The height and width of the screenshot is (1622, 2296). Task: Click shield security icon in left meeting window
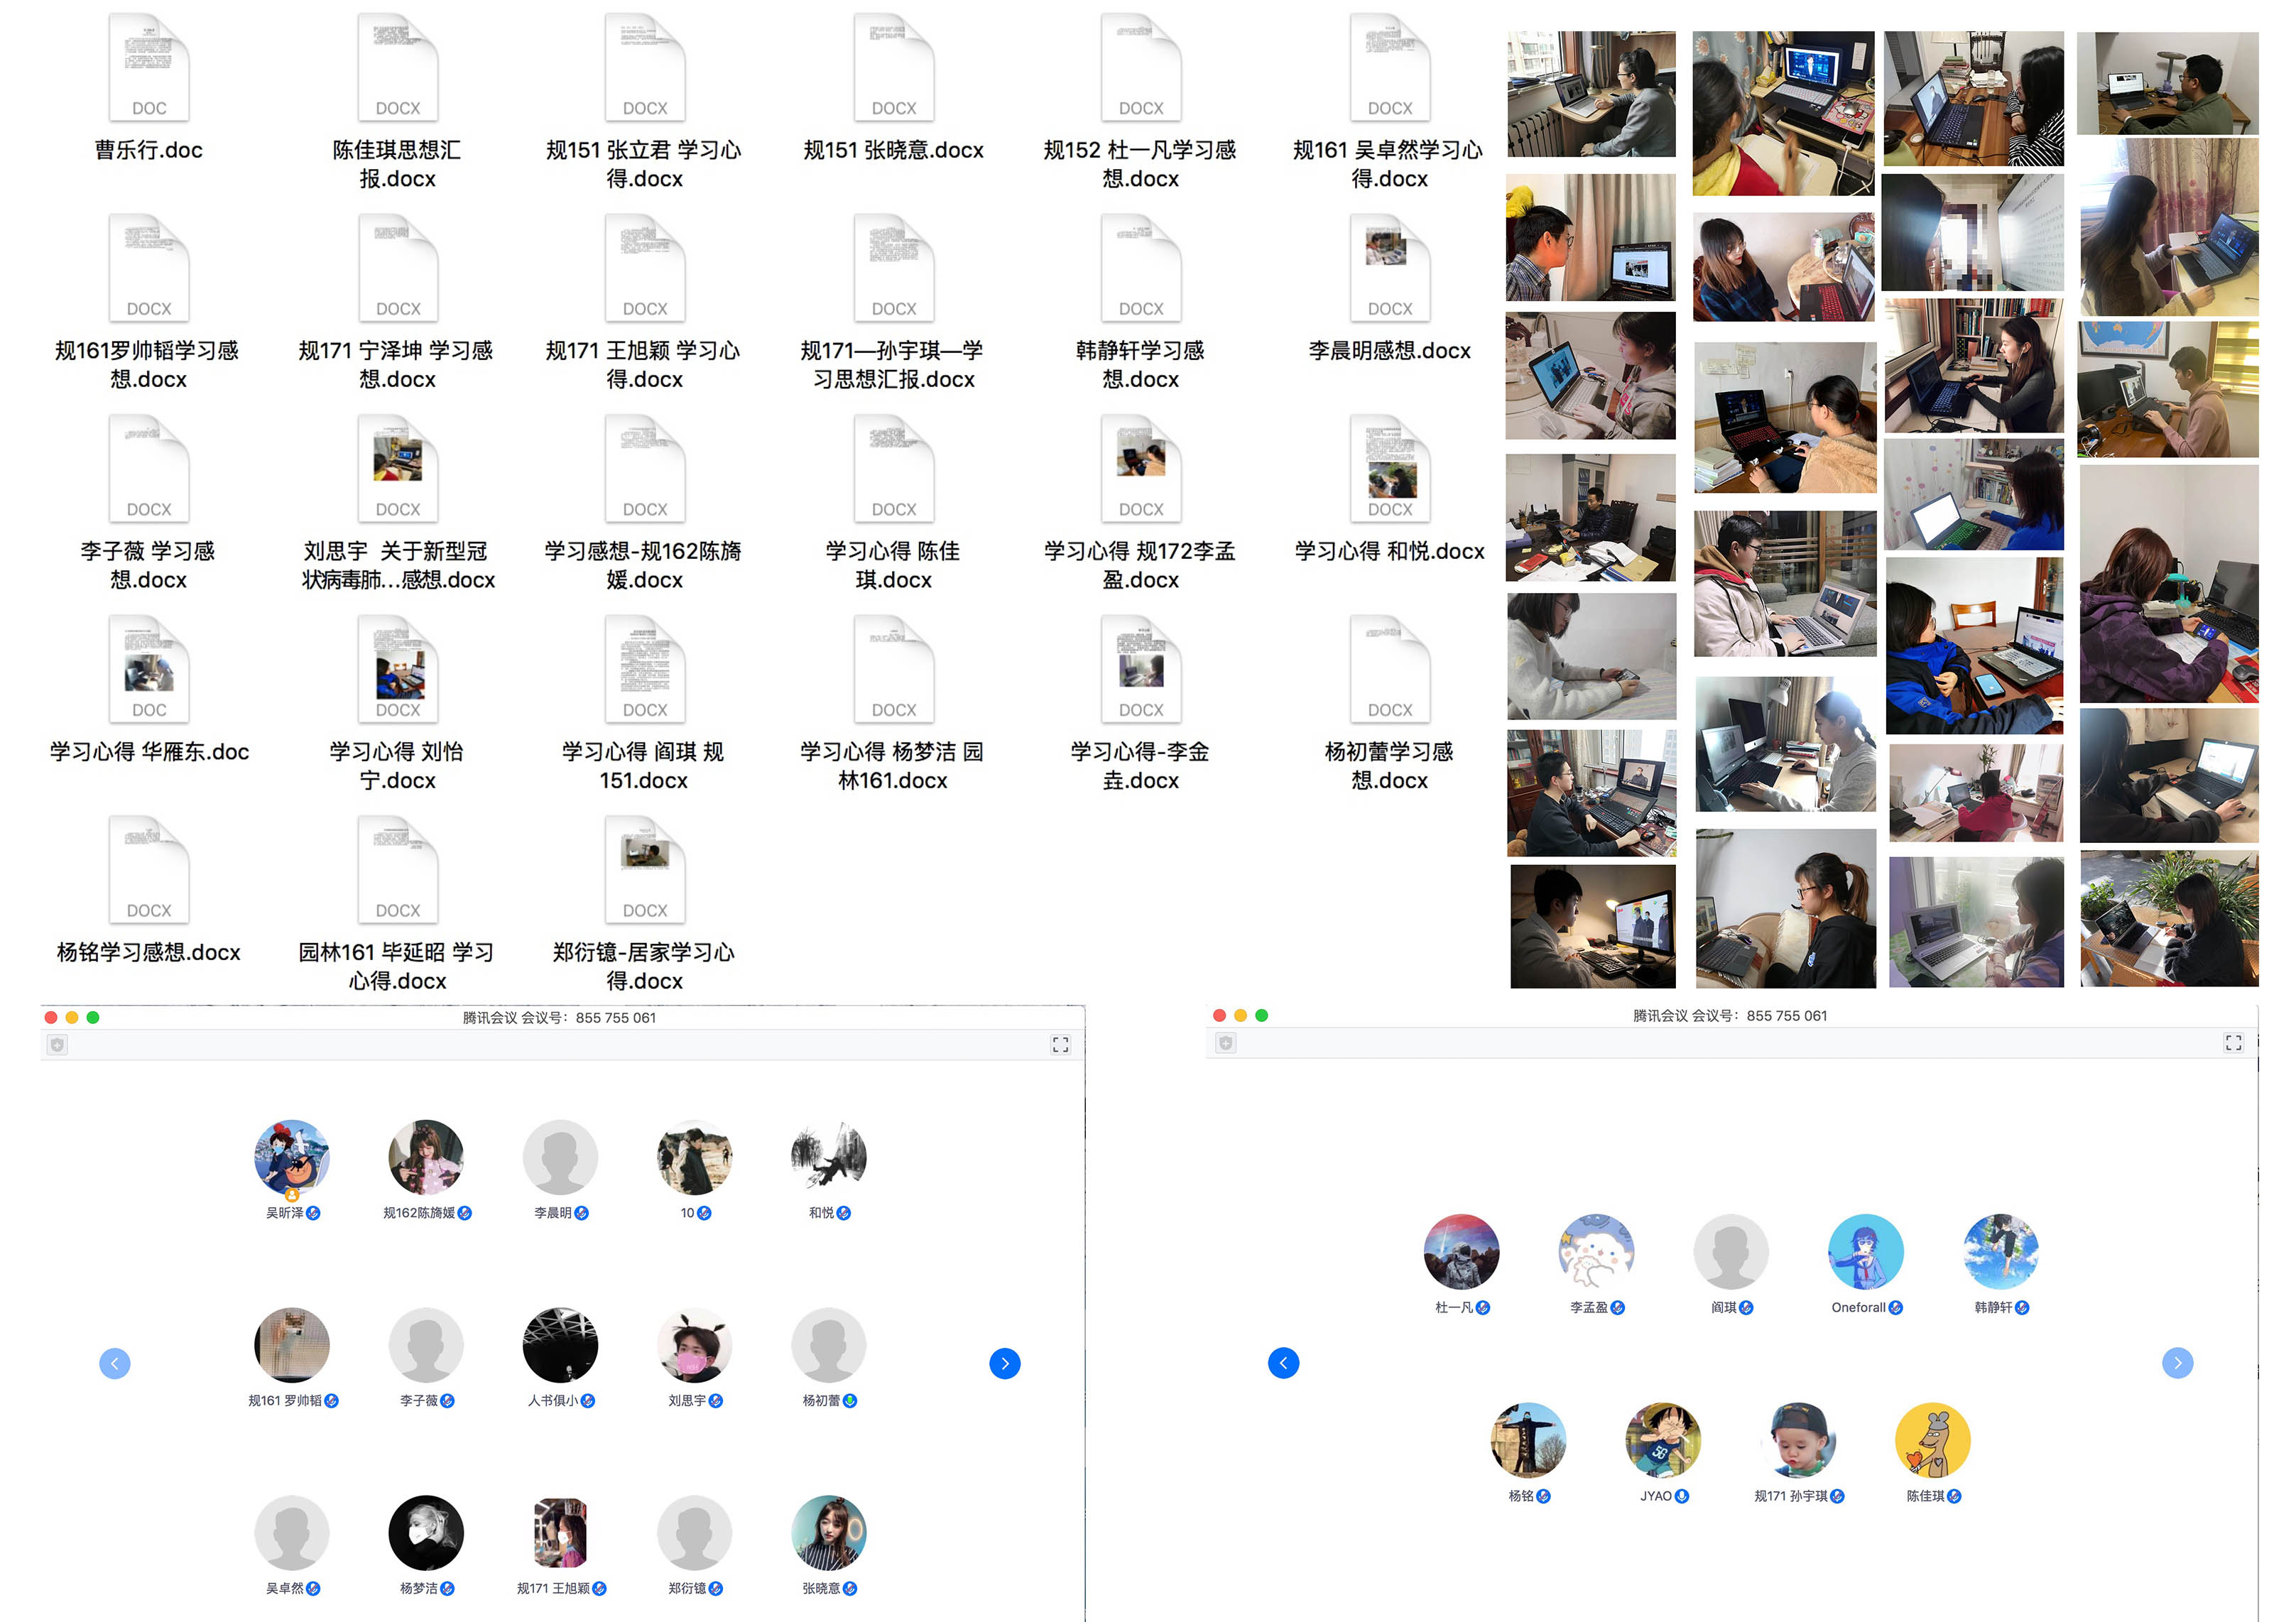[58, 1045]
